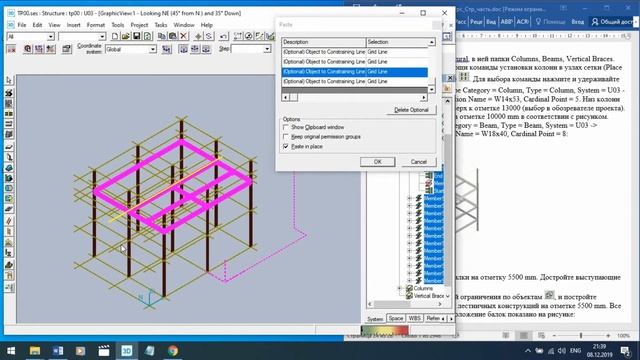Open the Format menu
The image size is (640, 360).
(x=96, y=25)
